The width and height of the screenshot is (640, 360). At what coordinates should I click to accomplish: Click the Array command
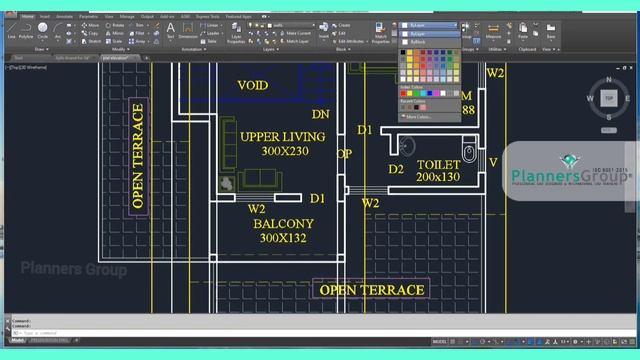[137, 41]
